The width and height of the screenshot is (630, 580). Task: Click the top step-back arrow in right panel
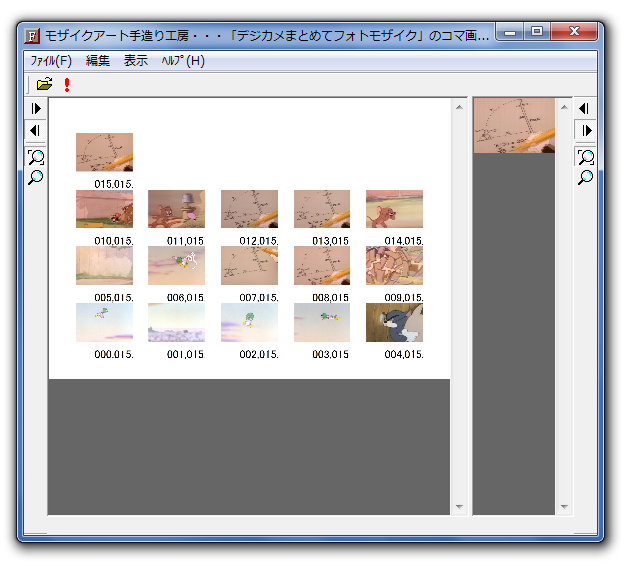click(585, 108)
